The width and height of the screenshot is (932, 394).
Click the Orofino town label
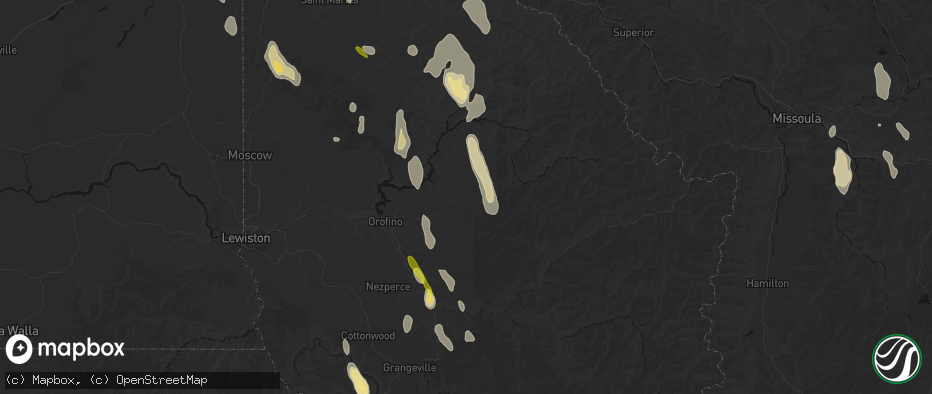(385, 222)
